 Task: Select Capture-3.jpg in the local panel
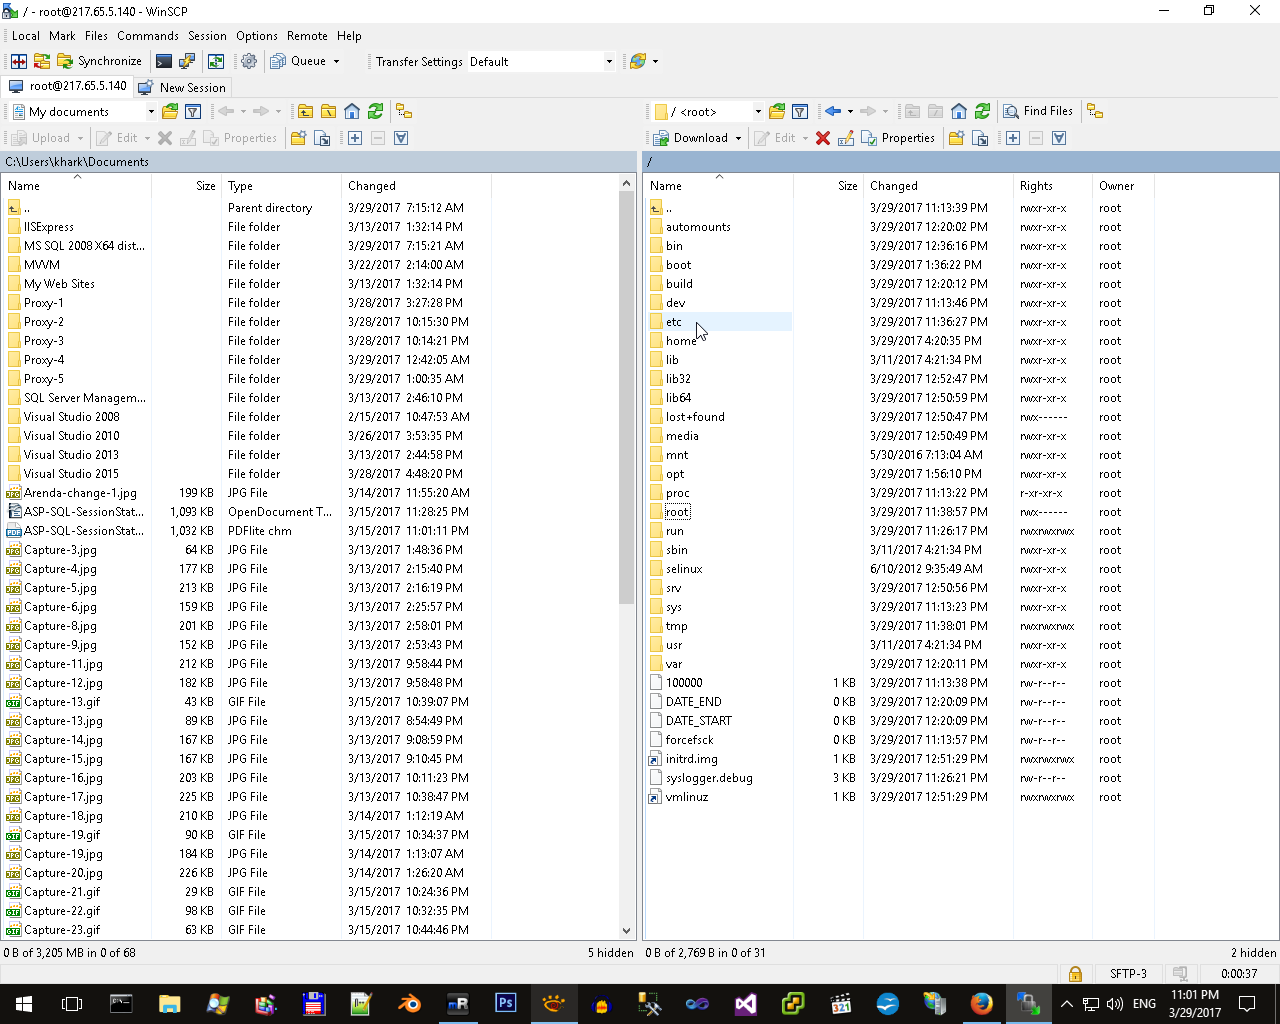click(x=60, y=550)
